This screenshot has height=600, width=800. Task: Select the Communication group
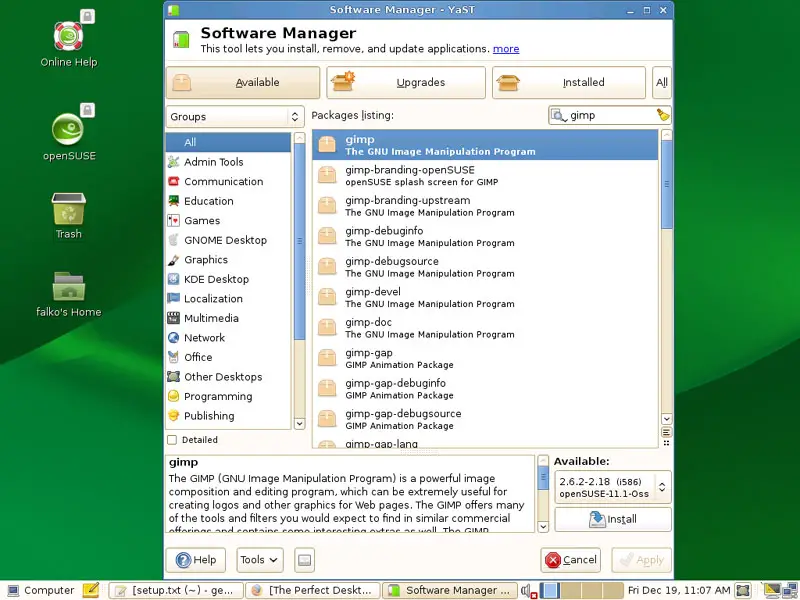pos(229,181)
